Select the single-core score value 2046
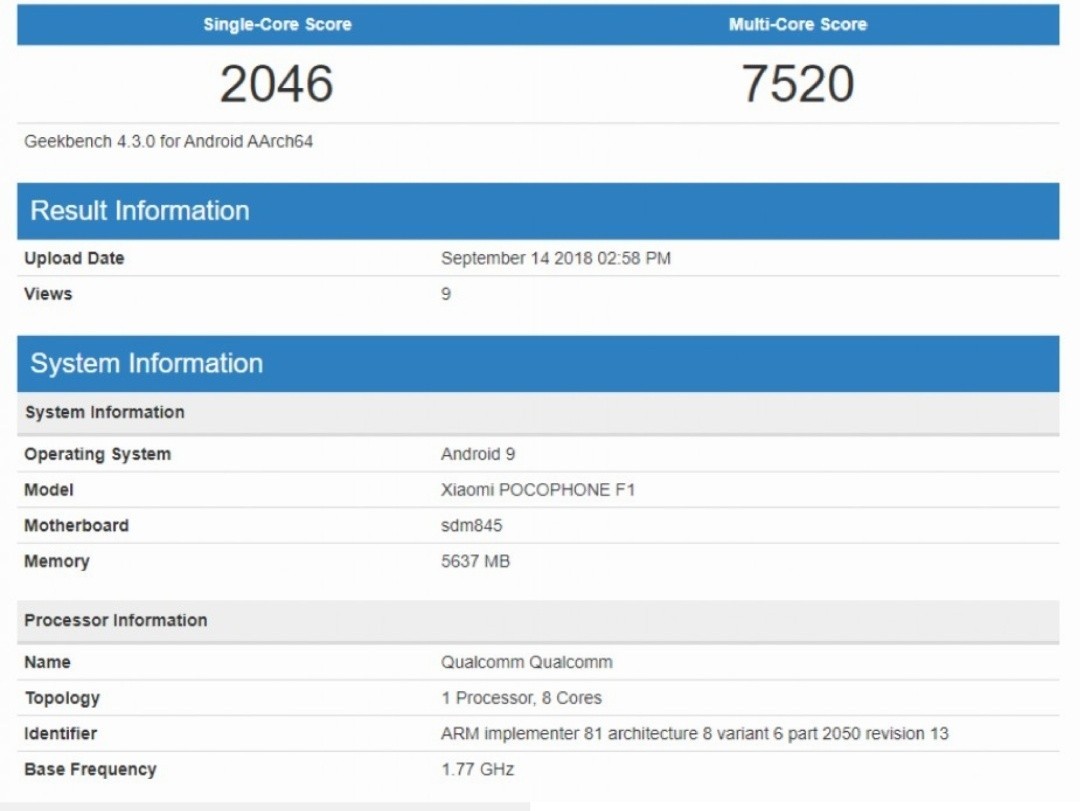This screenshot has height=811, width=1080. 277,83
